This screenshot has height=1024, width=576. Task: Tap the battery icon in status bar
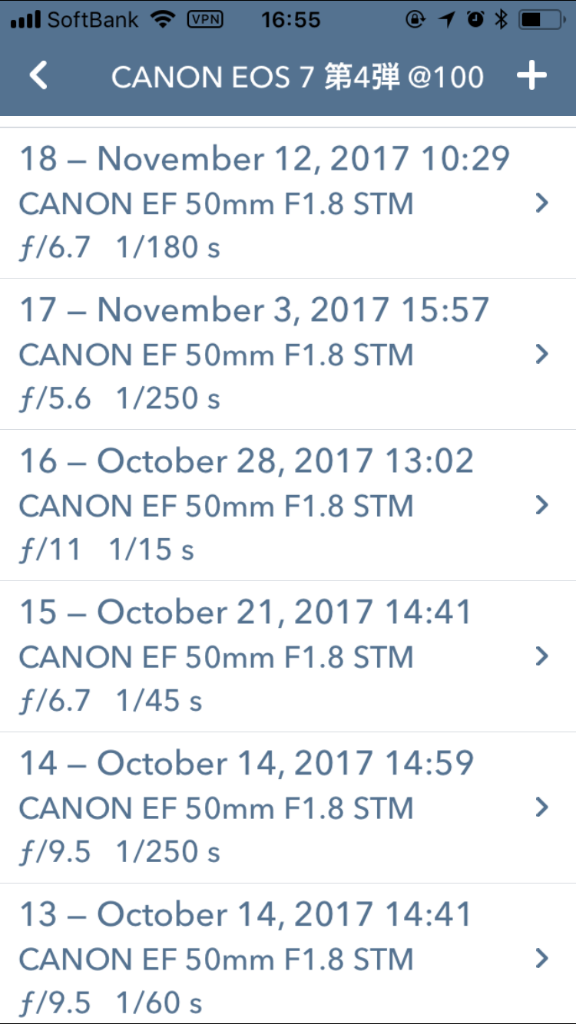coord(541,20)
